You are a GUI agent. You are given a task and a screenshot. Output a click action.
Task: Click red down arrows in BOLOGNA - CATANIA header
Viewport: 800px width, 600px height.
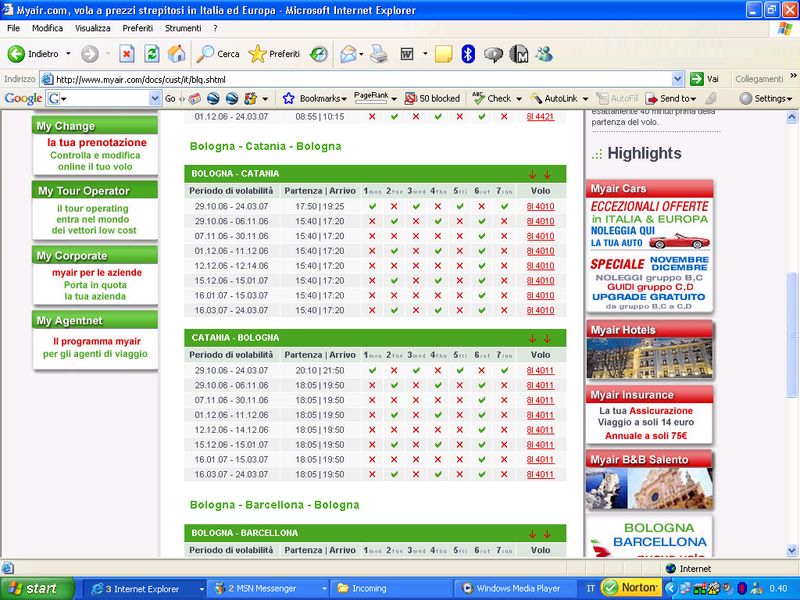540,174
